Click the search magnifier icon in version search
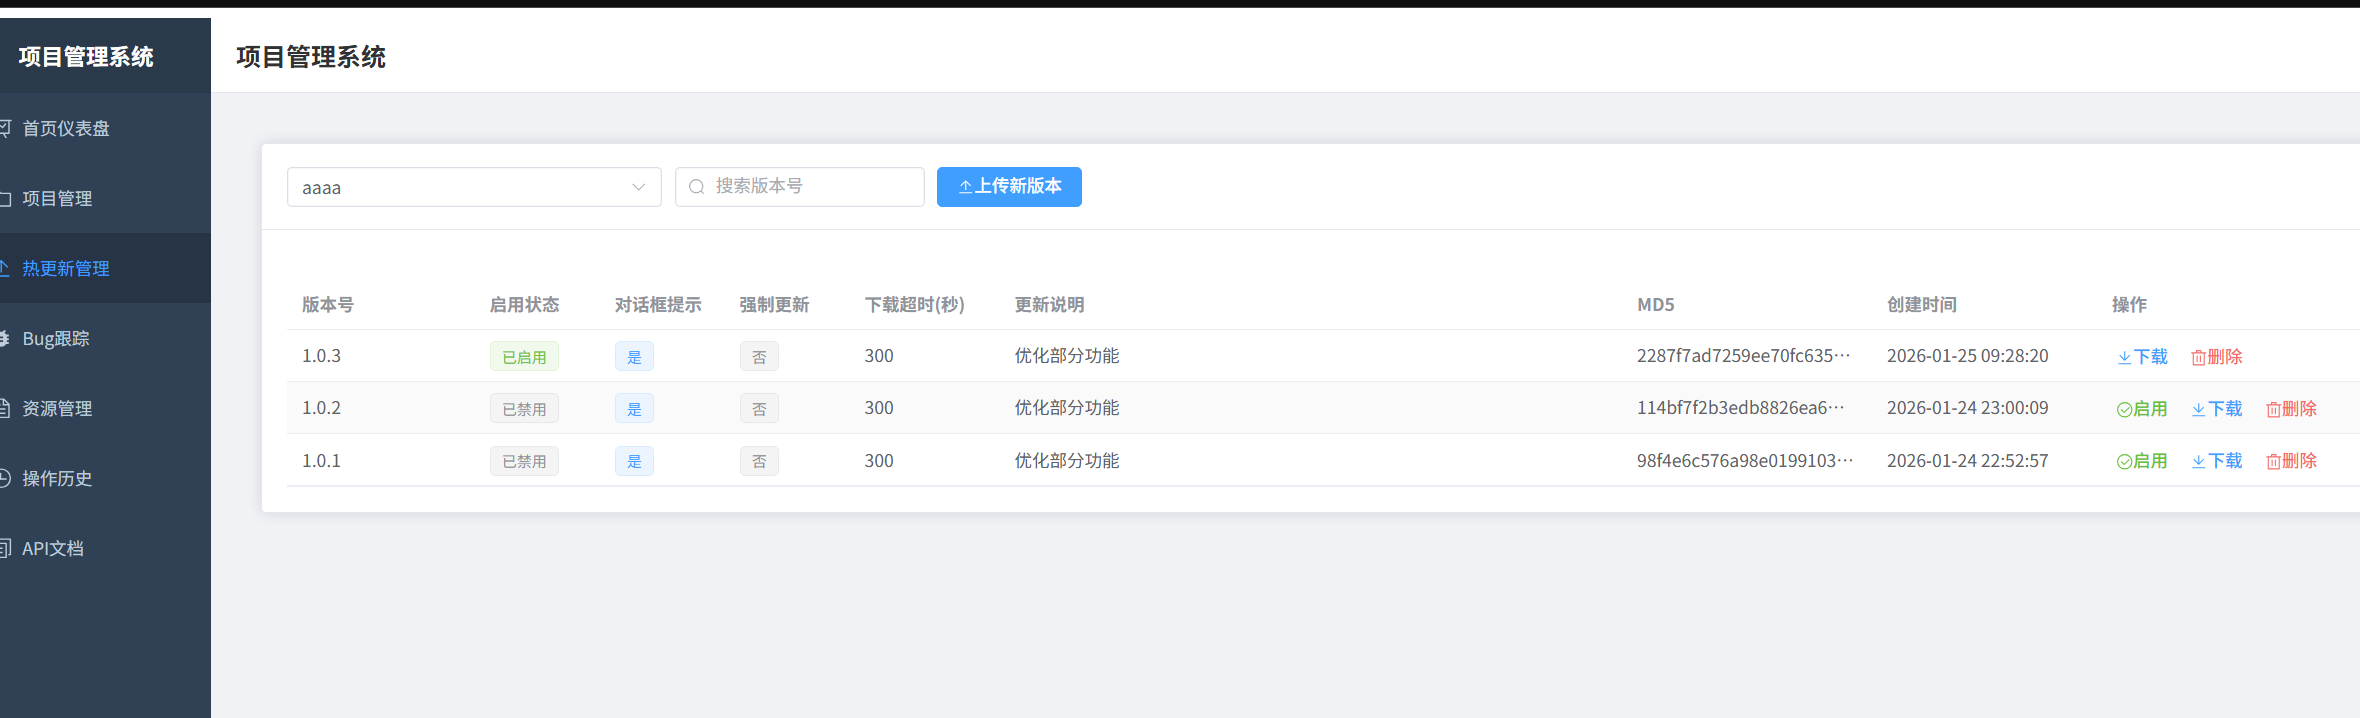The height and width of the screenshot is (718, 2360). click(697, 187)
